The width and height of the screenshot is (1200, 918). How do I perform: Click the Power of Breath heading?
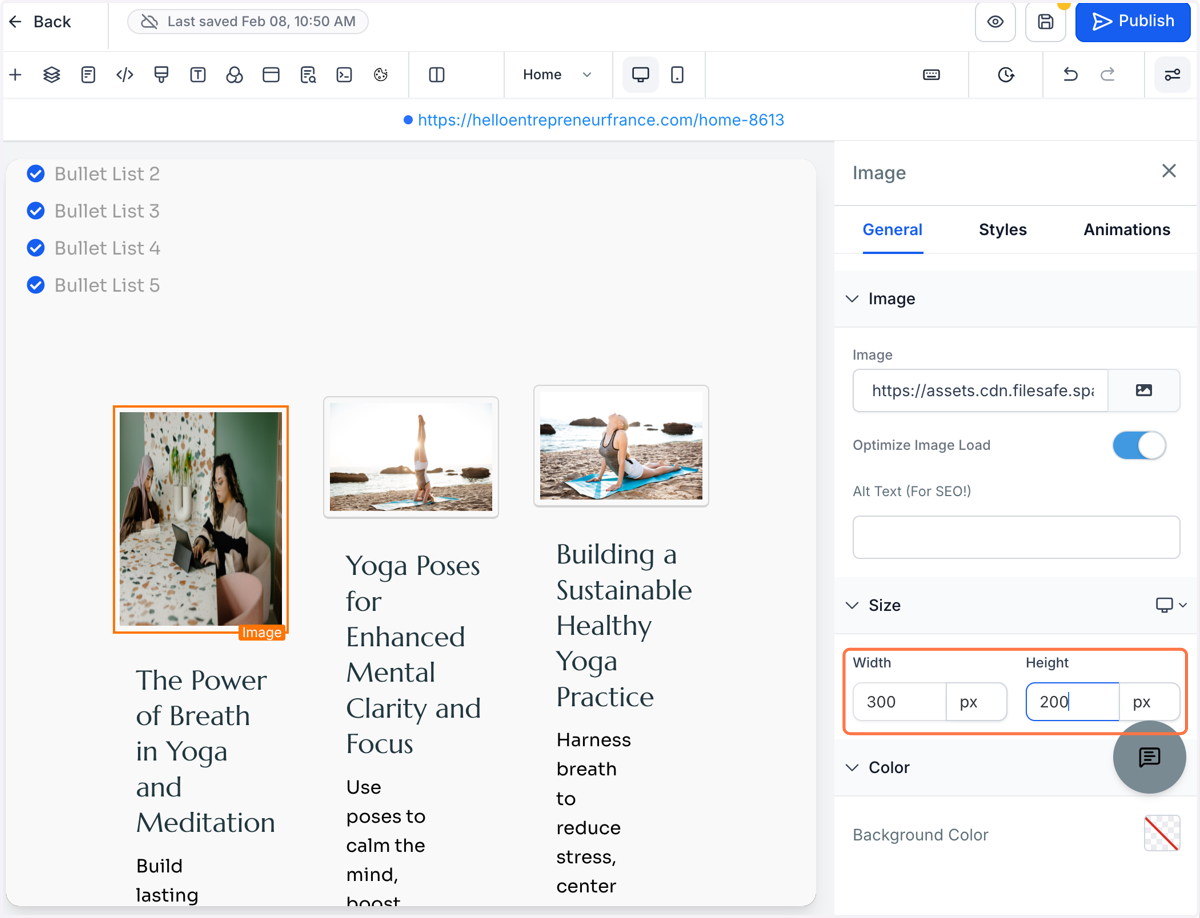point(205,751)
